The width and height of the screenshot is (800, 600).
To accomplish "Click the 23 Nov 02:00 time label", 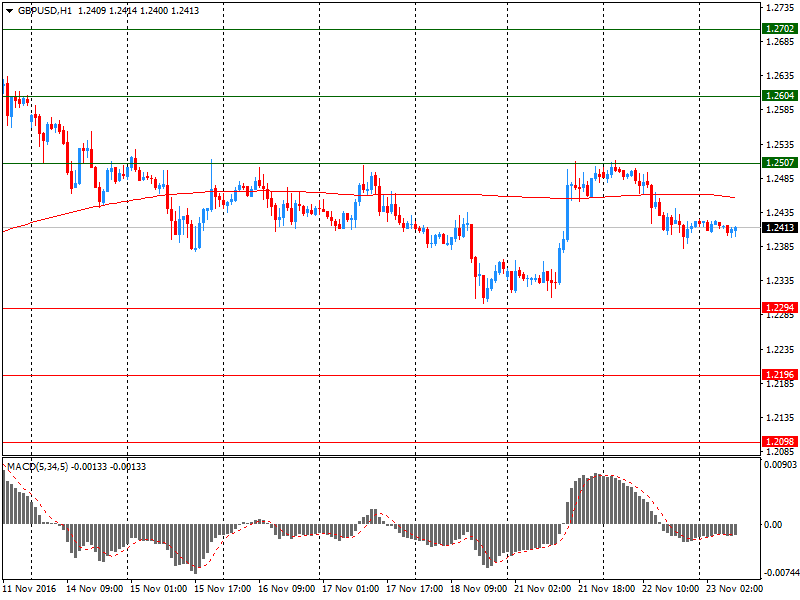I will 735,589.
